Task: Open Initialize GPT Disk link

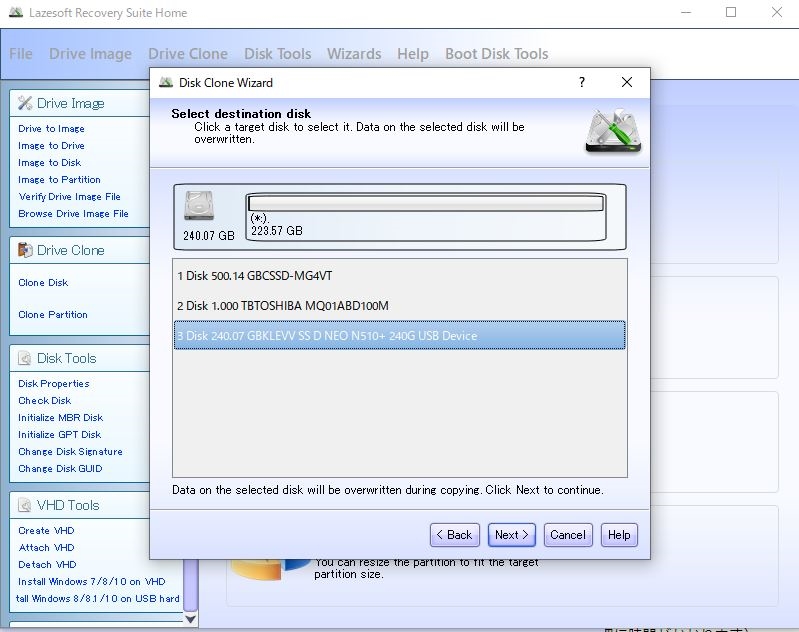Action: tap(60, 434)
